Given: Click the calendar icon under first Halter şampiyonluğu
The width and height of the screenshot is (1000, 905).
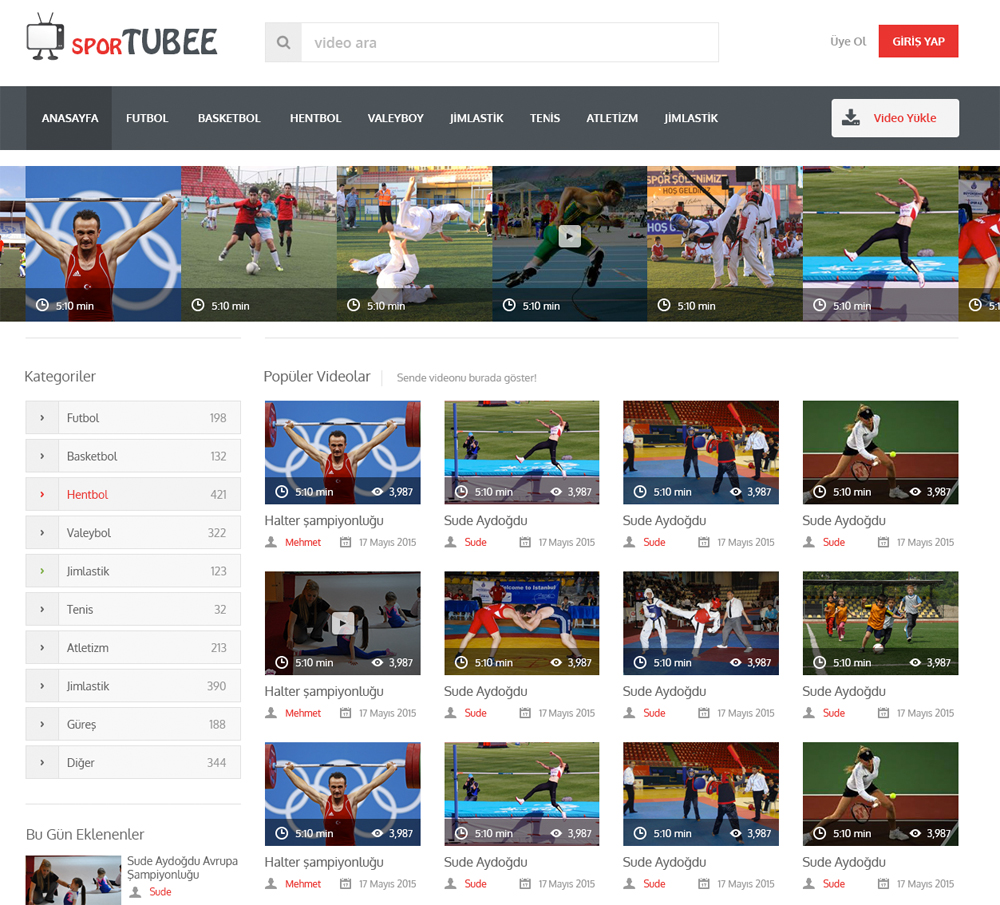Looking at the screenshot, I should pos(346,542).
